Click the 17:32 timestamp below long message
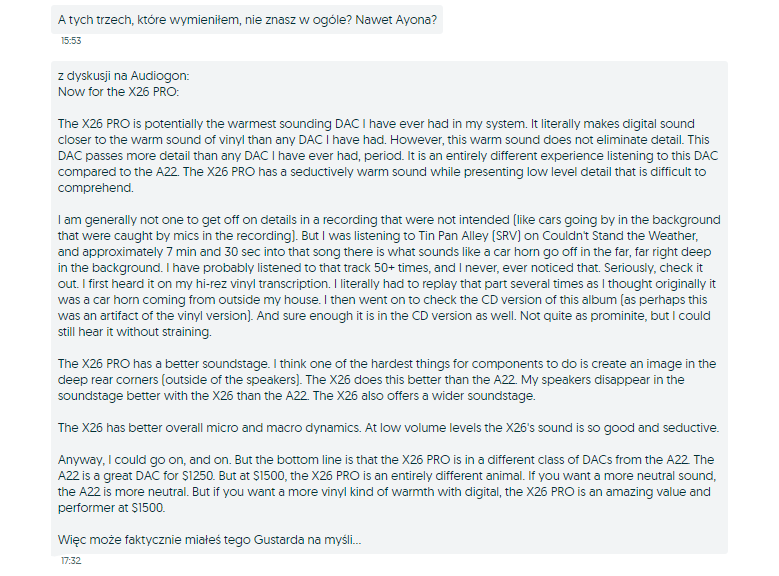Viewport: 779px width, 576px height. pyautogui.click(x=71, y=561)
